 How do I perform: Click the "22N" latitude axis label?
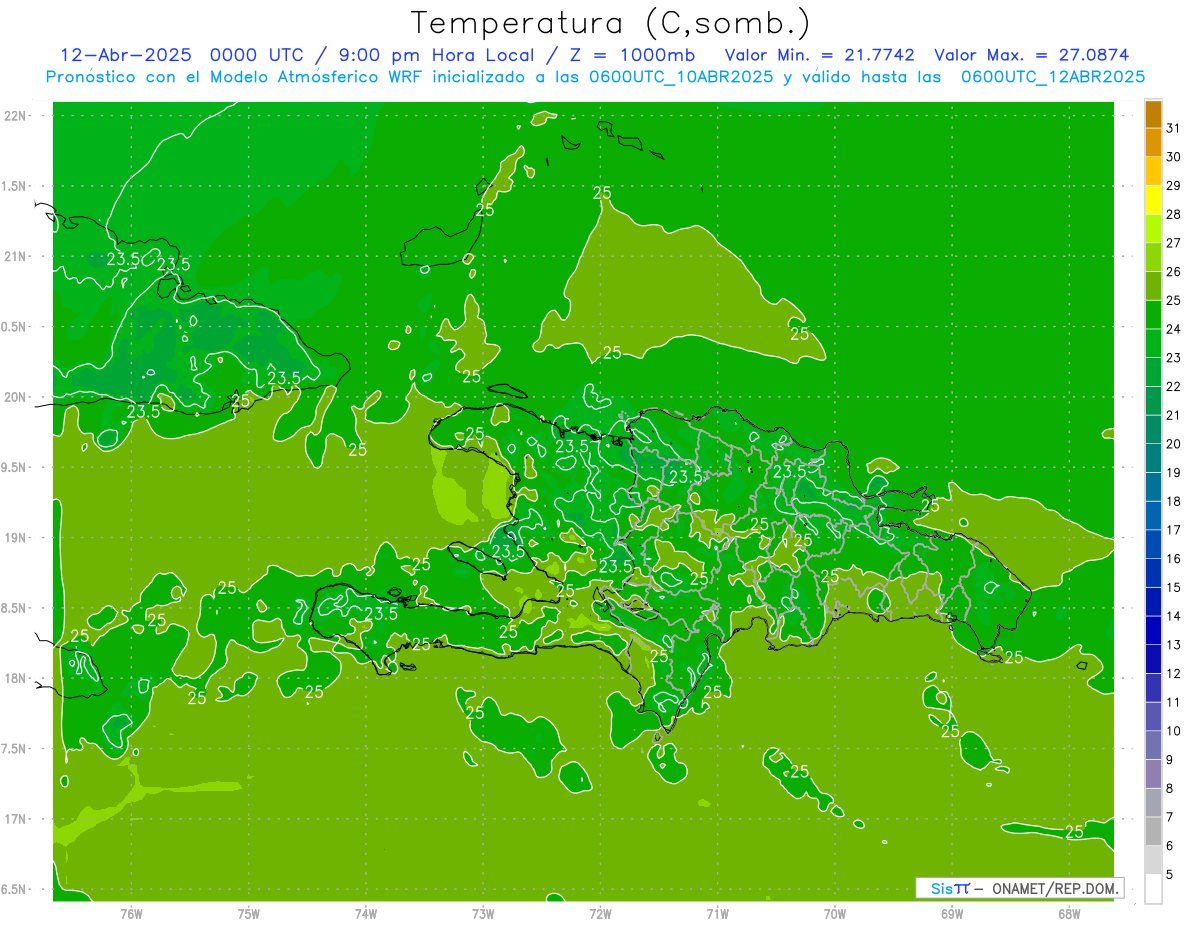16,116
